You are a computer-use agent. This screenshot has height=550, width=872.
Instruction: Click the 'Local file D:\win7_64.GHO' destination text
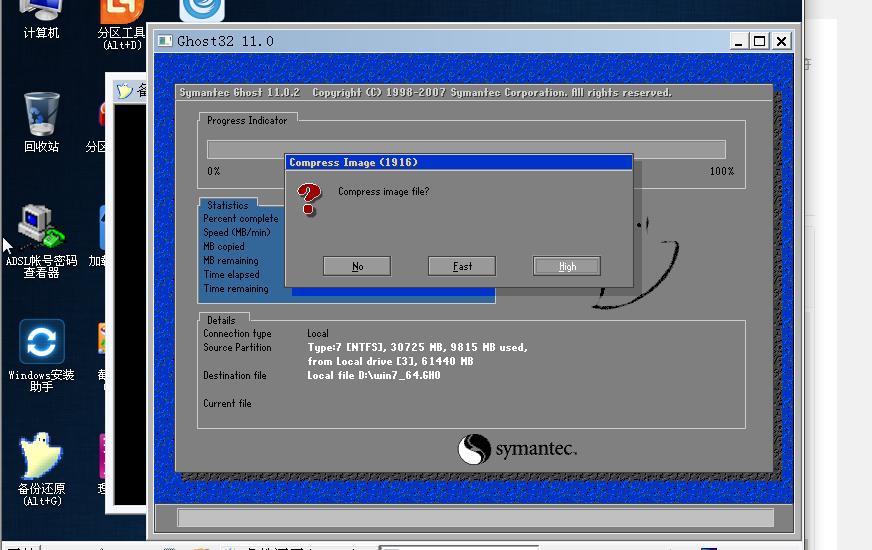tap(374, 375)
